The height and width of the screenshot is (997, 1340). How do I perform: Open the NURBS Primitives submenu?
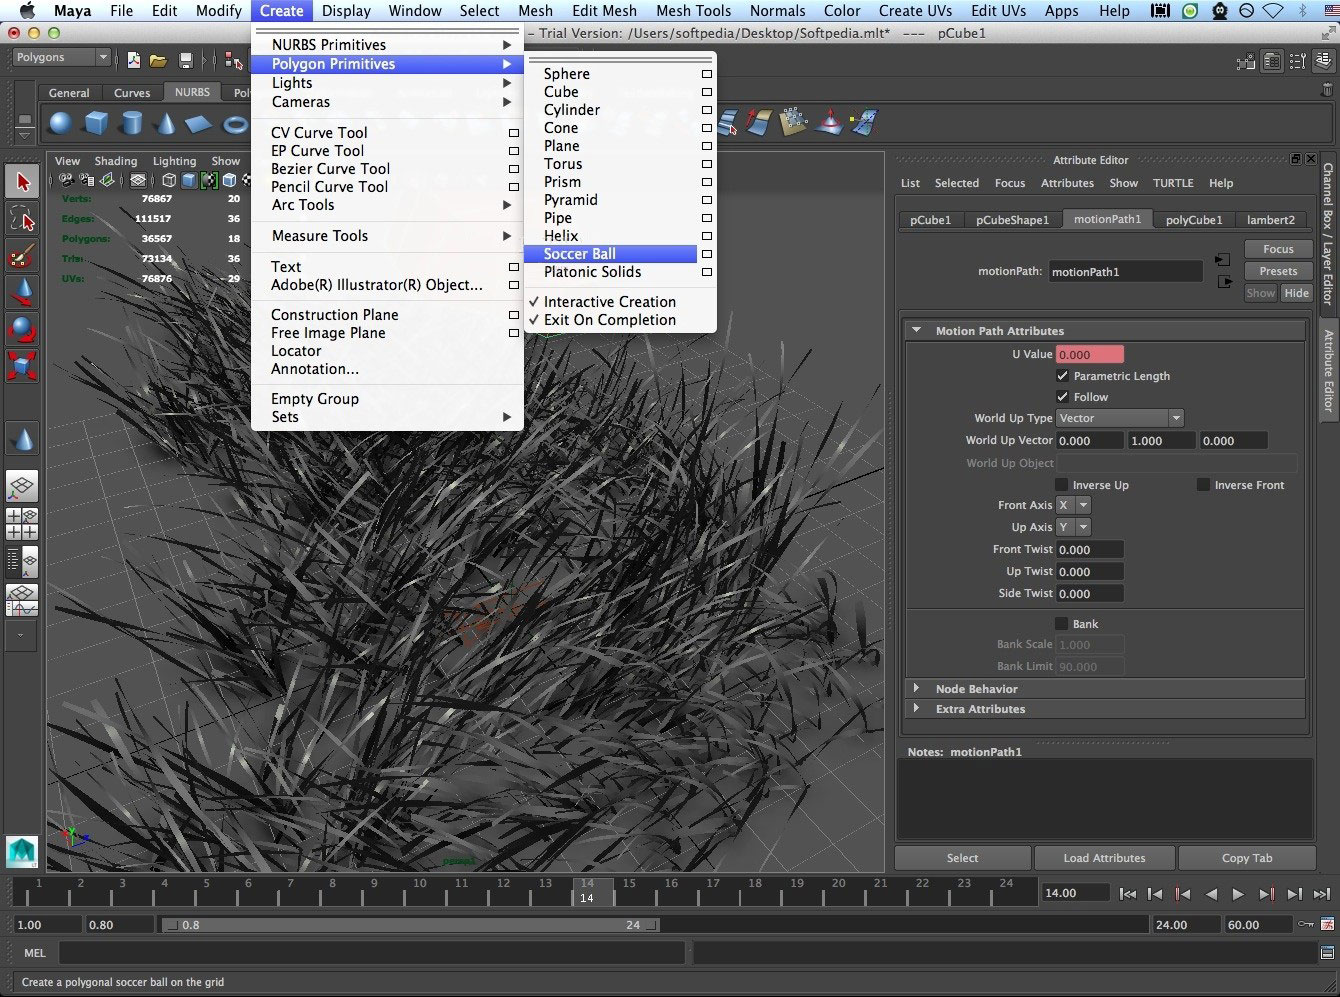coord(388,45)
